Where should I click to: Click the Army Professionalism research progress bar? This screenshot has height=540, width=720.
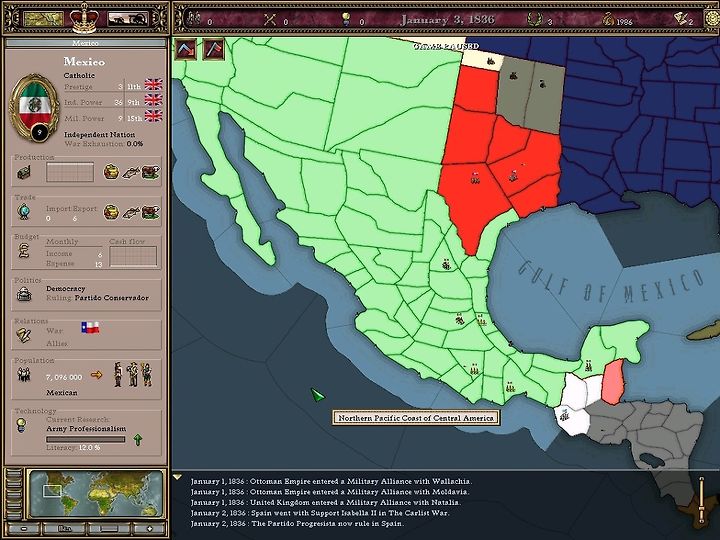[x=85, y=439]
